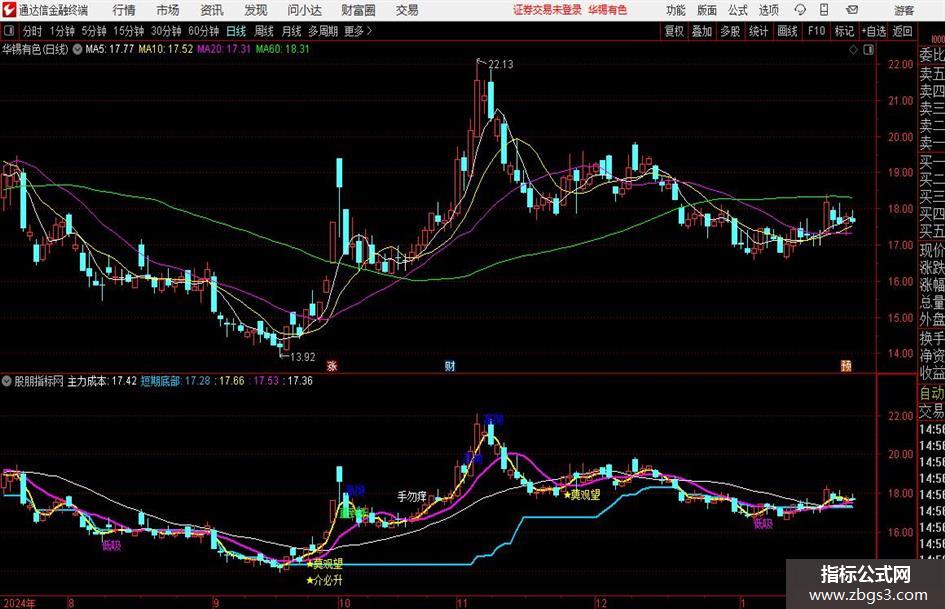Switch to 1分钟 period tab
Screen dimensions: 945x609
(62, 31)
